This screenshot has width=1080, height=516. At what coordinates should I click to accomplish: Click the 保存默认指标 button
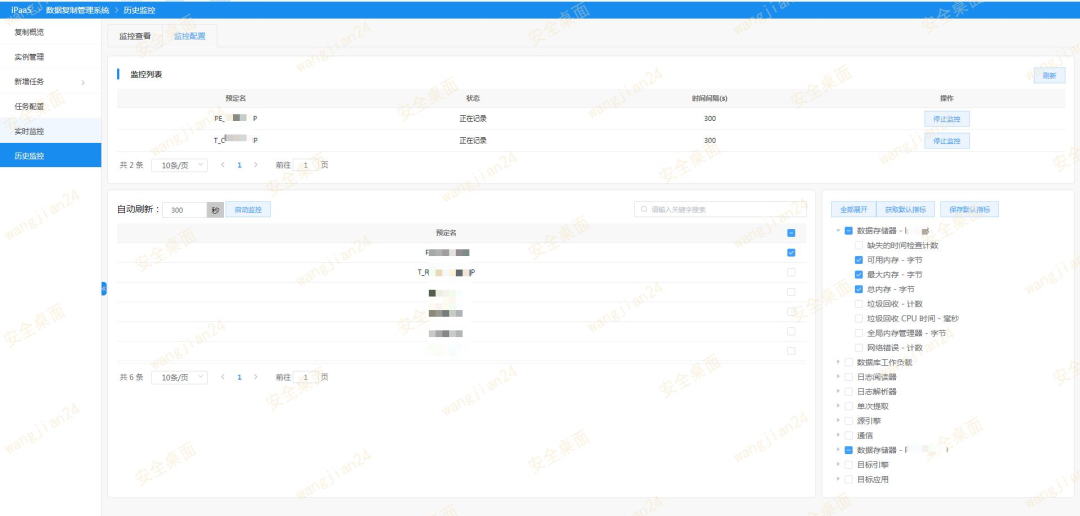pos(969,209)
